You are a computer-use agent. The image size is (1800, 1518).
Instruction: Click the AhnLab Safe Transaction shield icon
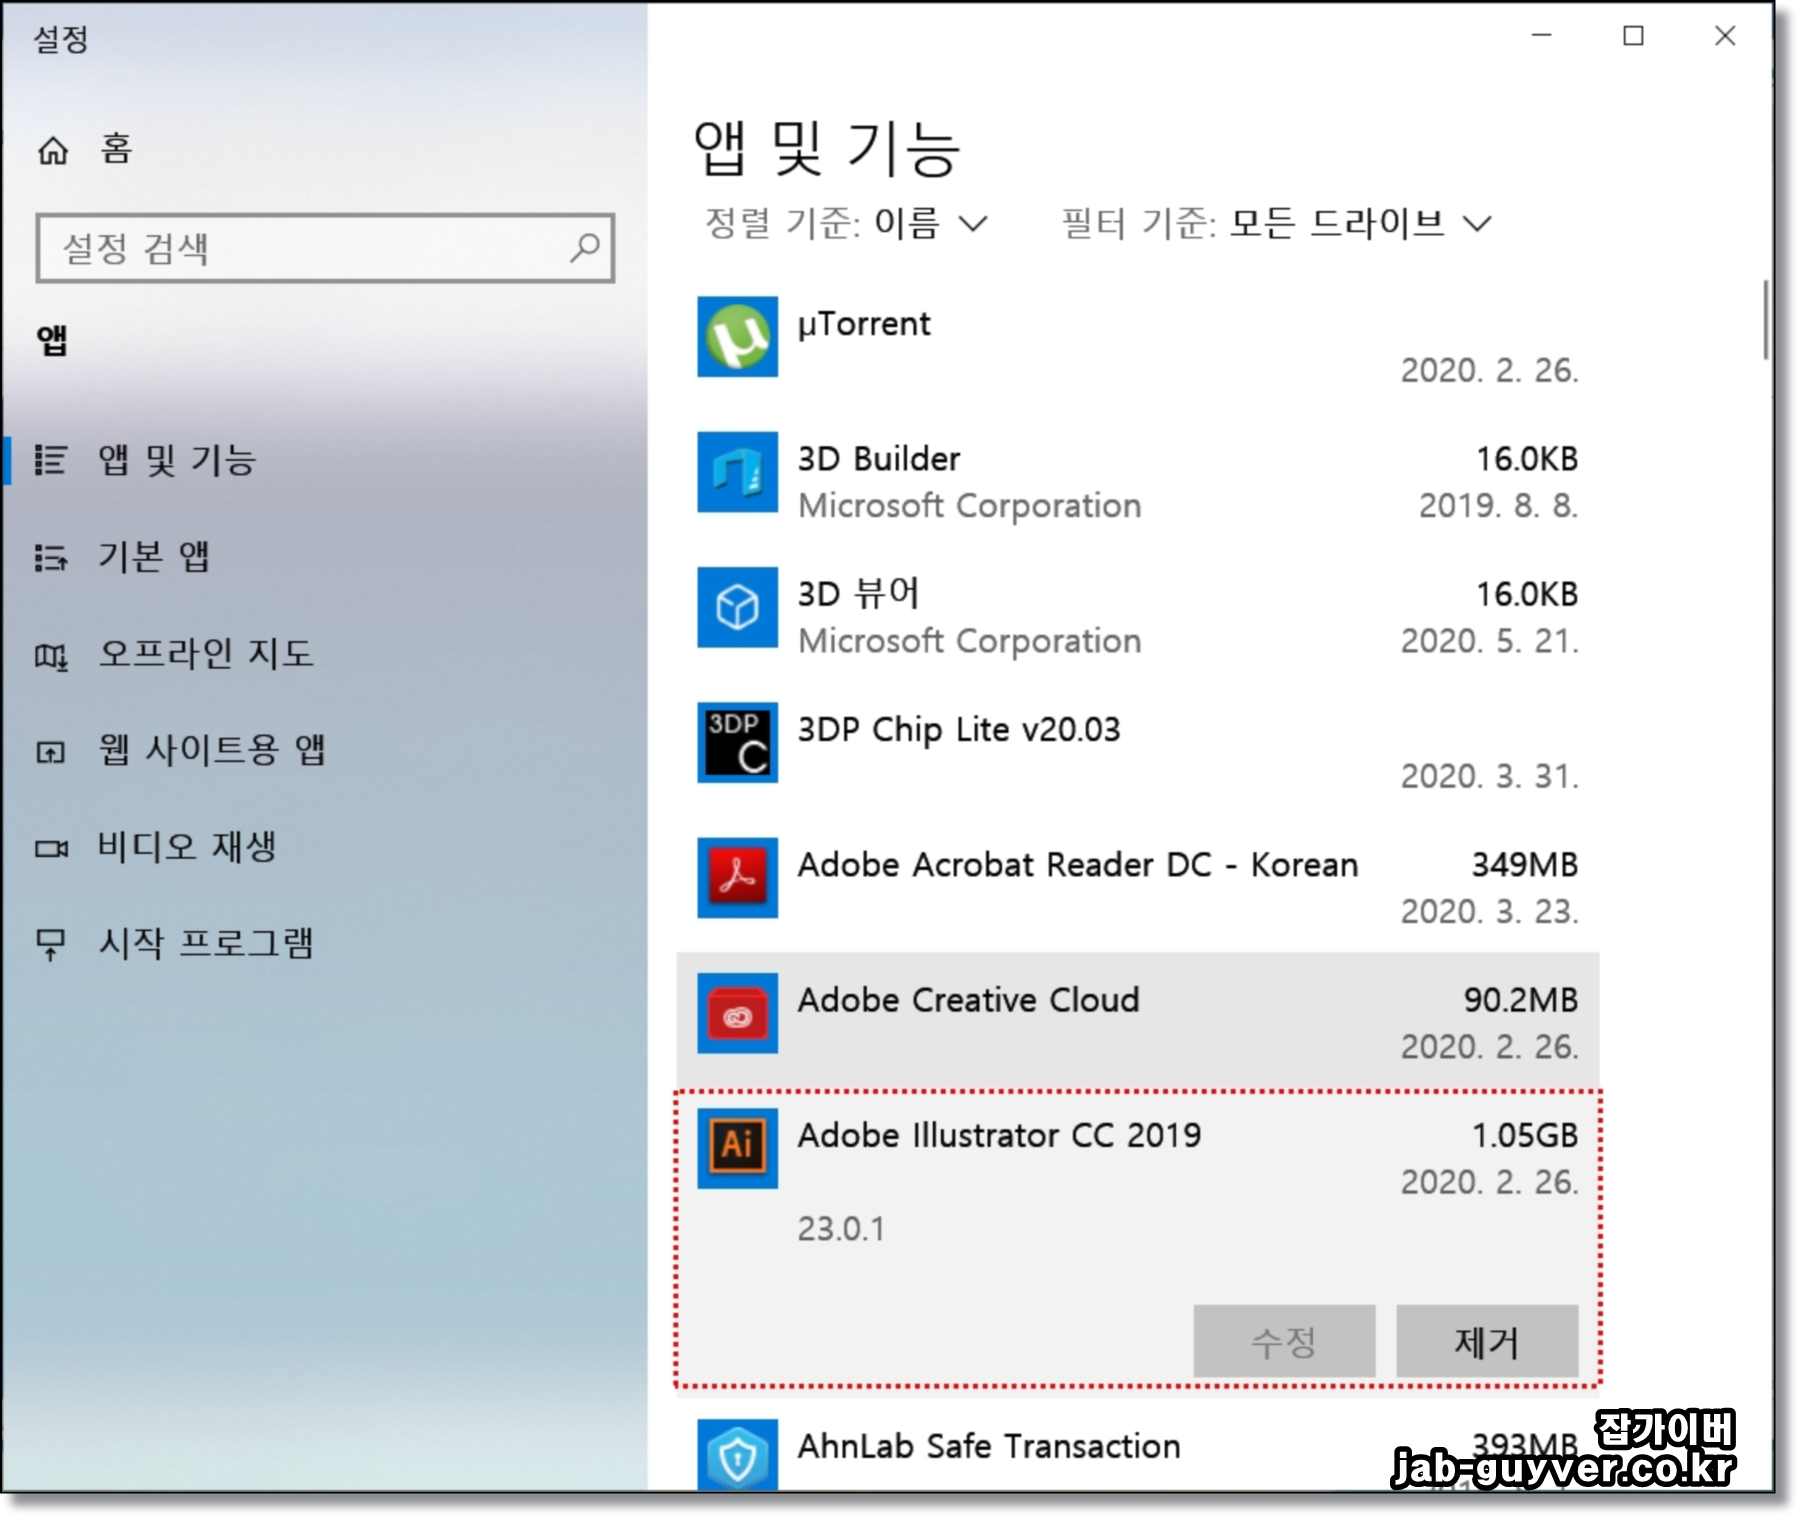(x=737, y=1455)
